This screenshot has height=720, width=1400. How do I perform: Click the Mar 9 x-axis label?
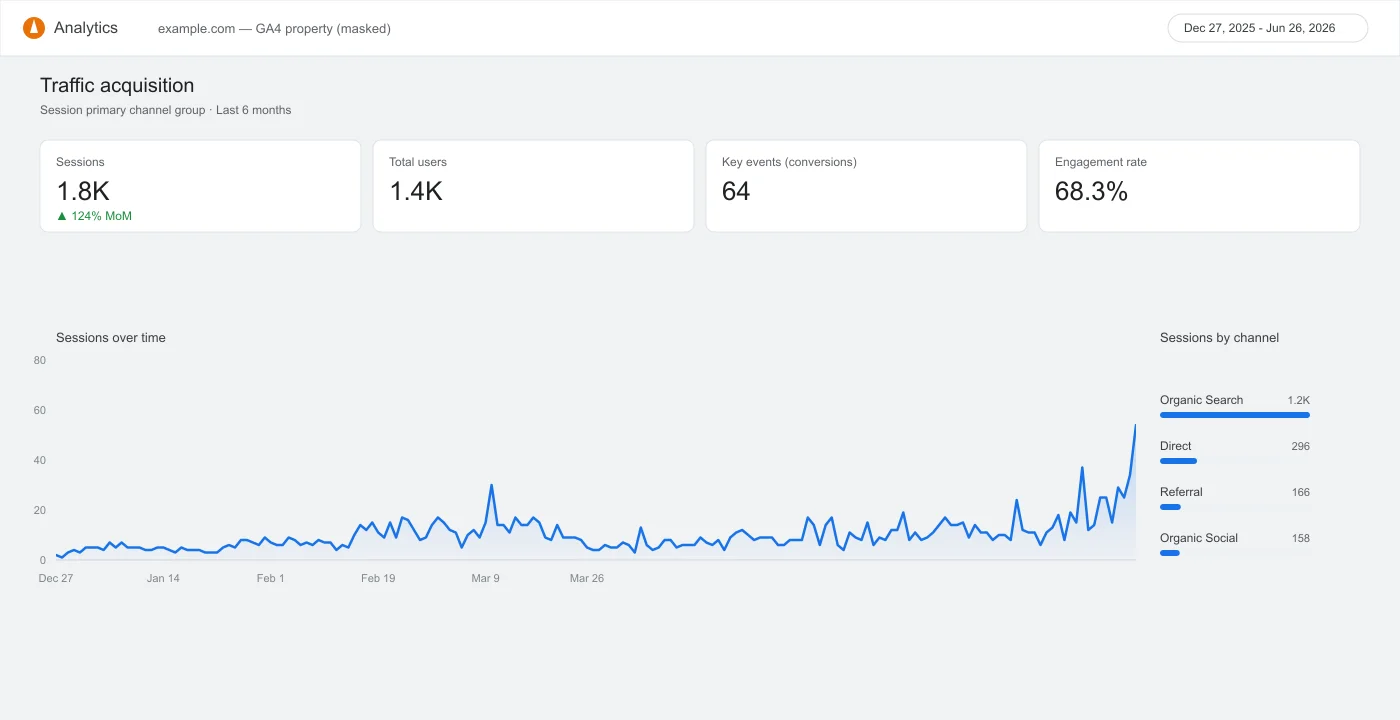tap(485, 578)
